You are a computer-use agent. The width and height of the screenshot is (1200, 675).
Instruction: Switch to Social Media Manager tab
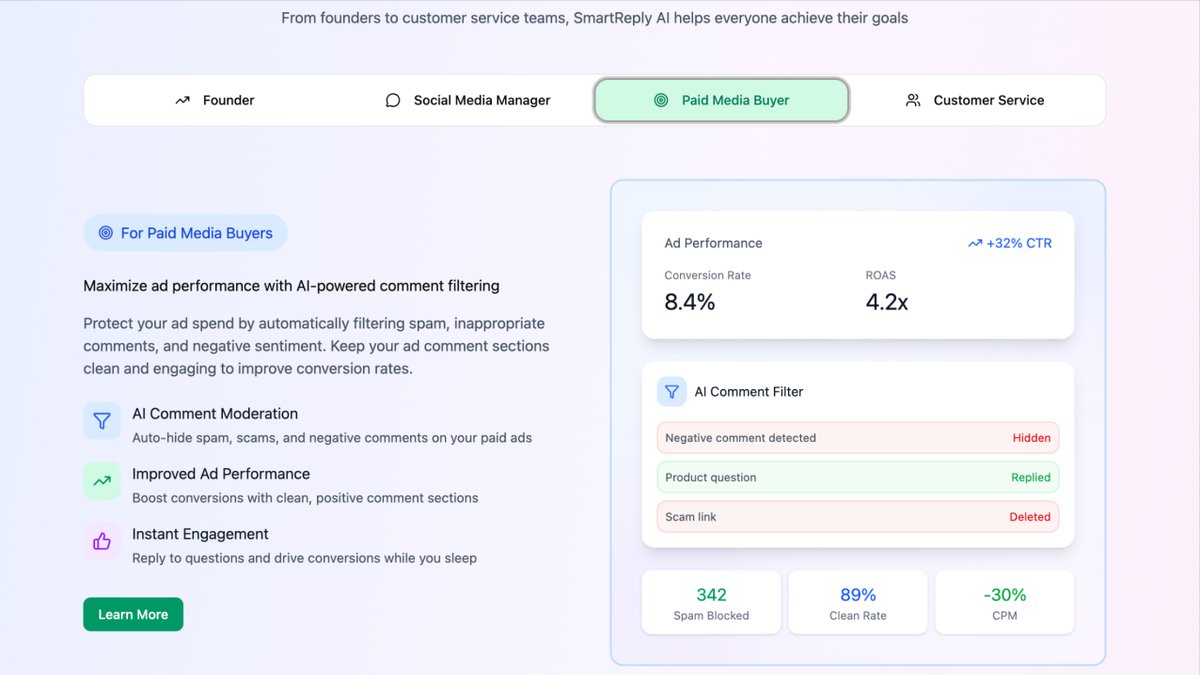pyautogui.click(x=468, y=100)
